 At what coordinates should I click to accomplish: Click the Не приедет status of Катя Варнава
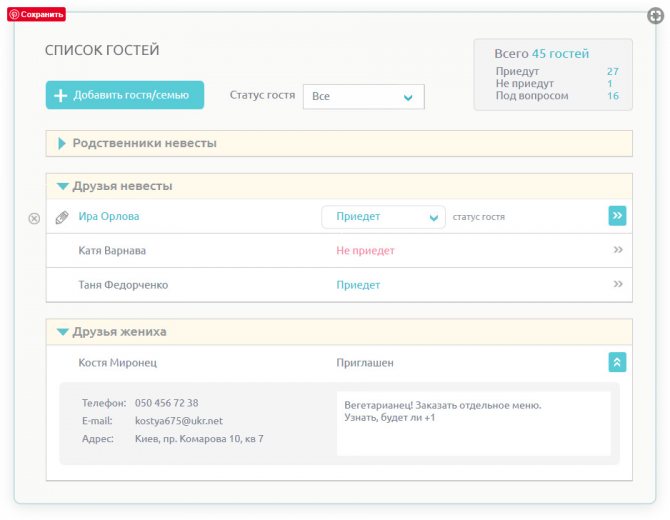(x=365, y=251)
